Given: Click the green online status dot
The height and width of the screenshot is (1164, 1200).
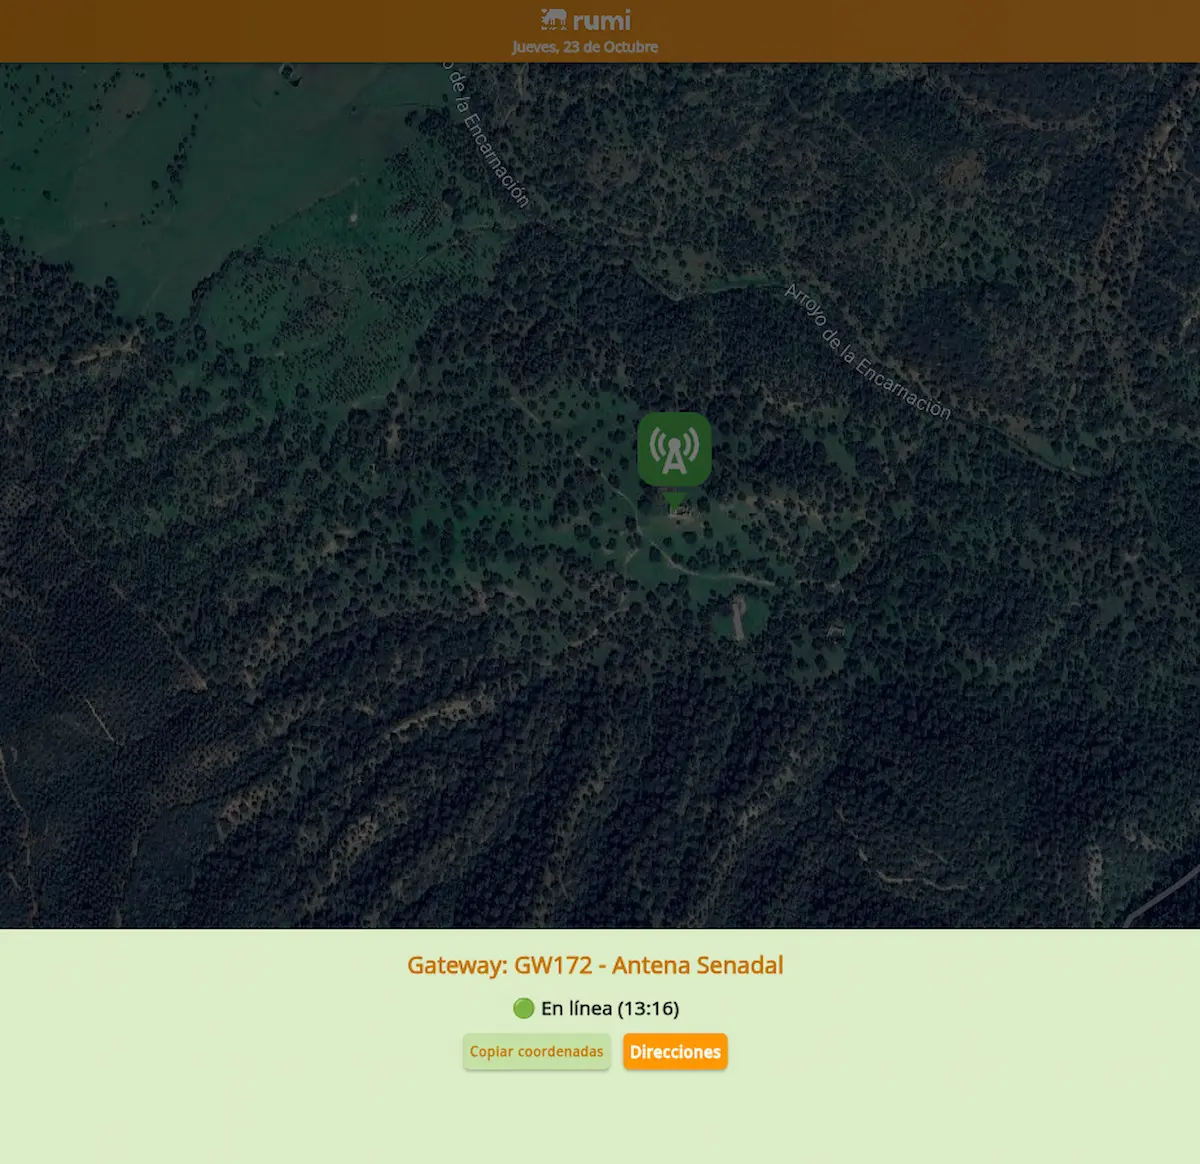Looking at the screenshot, I should point(523,1008).
